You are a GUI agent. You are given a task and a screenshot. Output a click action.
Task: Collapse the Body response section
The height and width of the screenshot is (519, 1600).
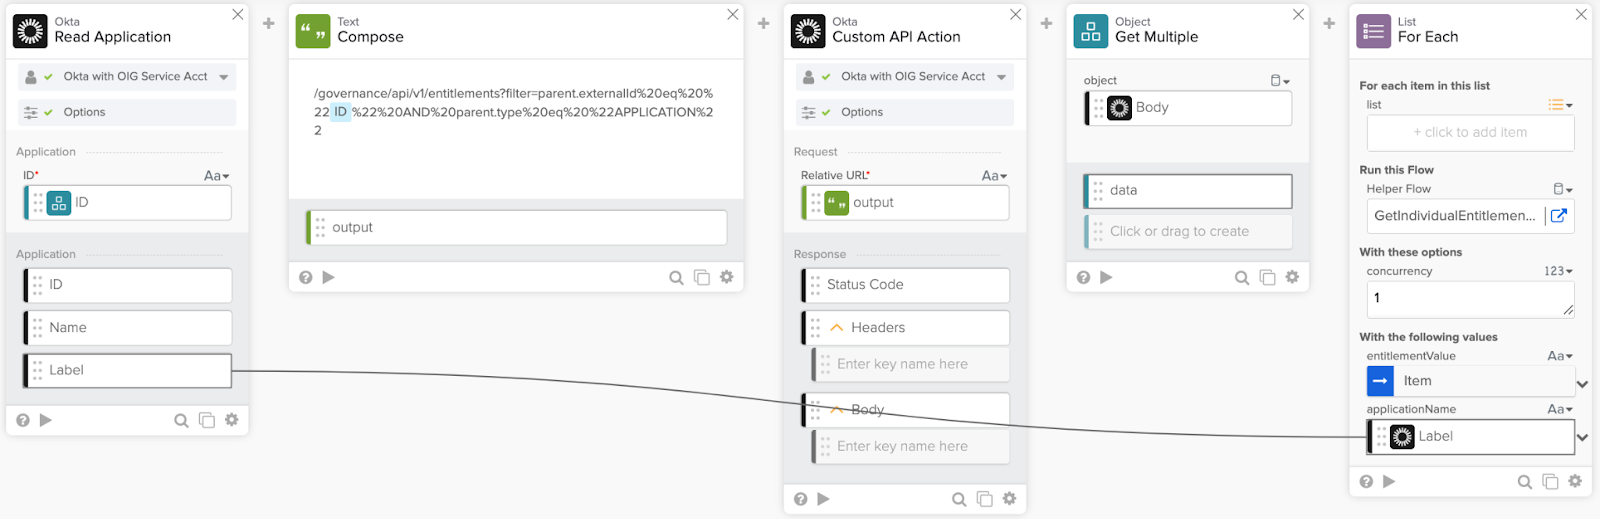coord(837,410)
